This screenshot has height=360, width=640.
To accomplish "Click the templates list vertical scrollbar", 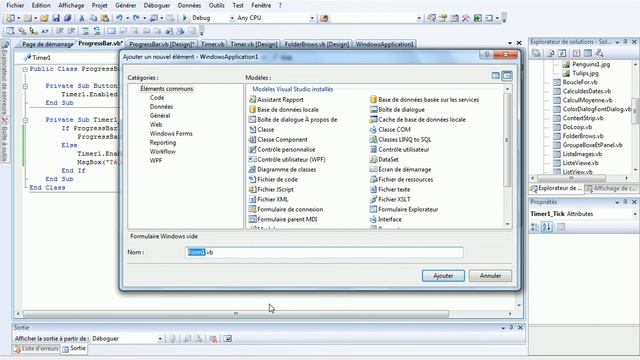I will tap(507, 140).
